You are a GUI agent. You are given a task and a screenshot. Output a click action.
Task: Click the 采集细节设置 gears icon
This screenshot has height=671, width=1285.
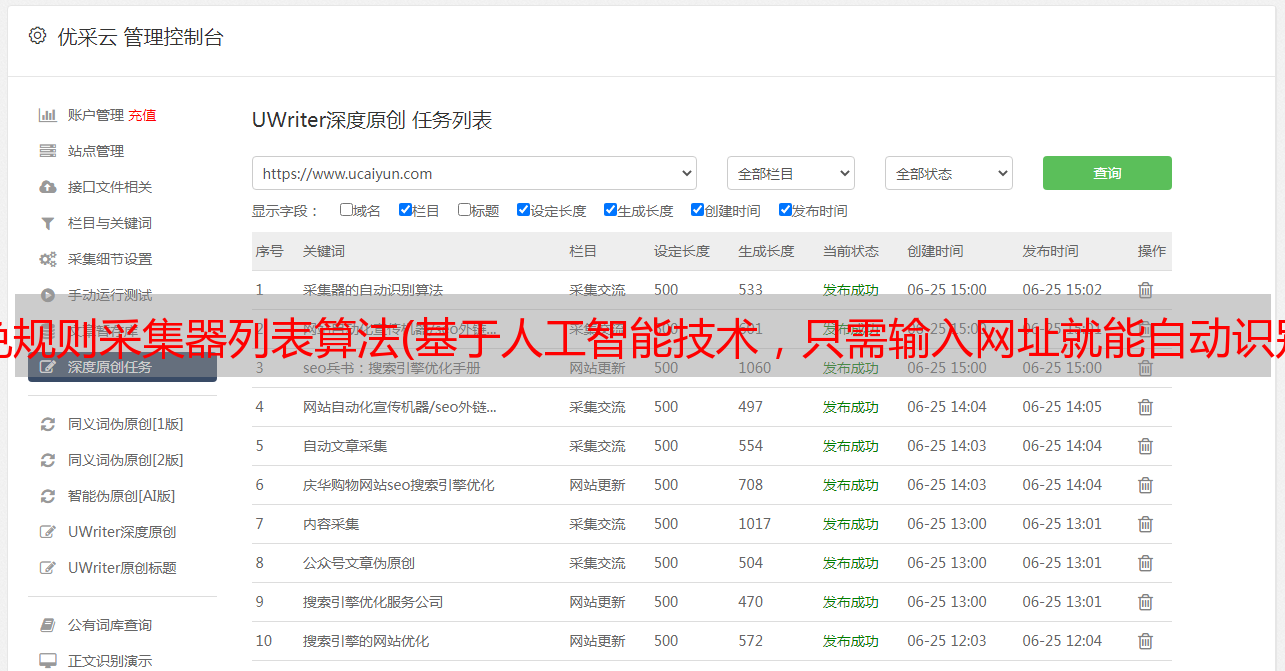tap(47, 259)
